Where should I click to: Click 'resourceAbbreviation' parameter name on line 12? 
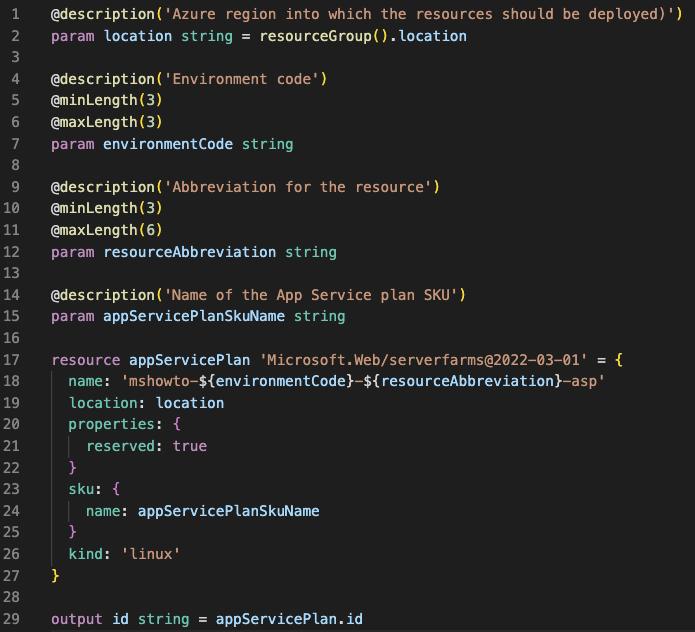(x=190, y=252)
